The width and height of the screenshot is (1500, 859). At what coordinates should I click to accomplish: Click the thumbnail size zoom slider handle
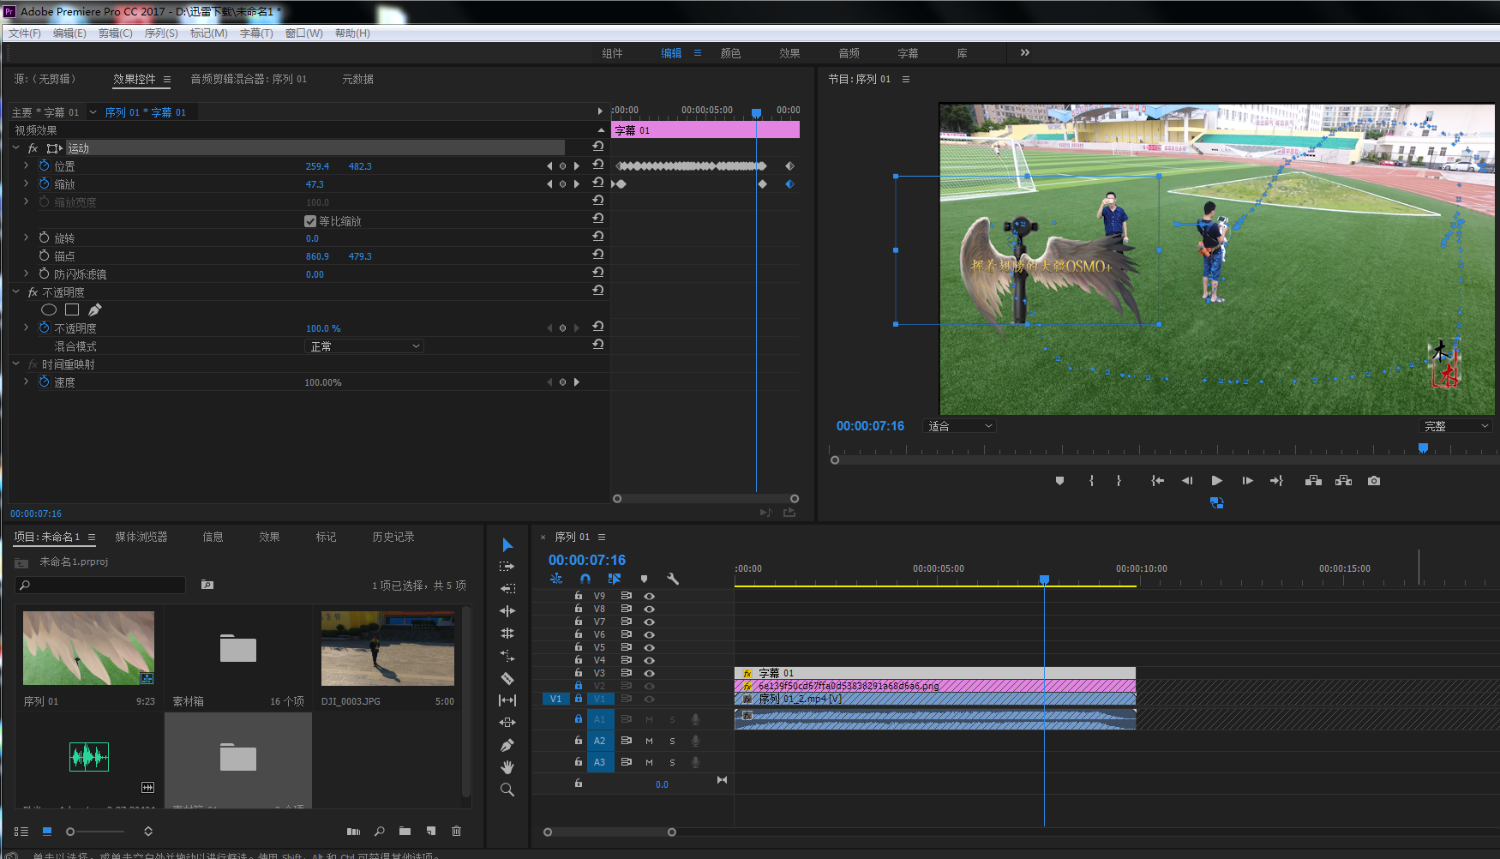click(70, 831)
